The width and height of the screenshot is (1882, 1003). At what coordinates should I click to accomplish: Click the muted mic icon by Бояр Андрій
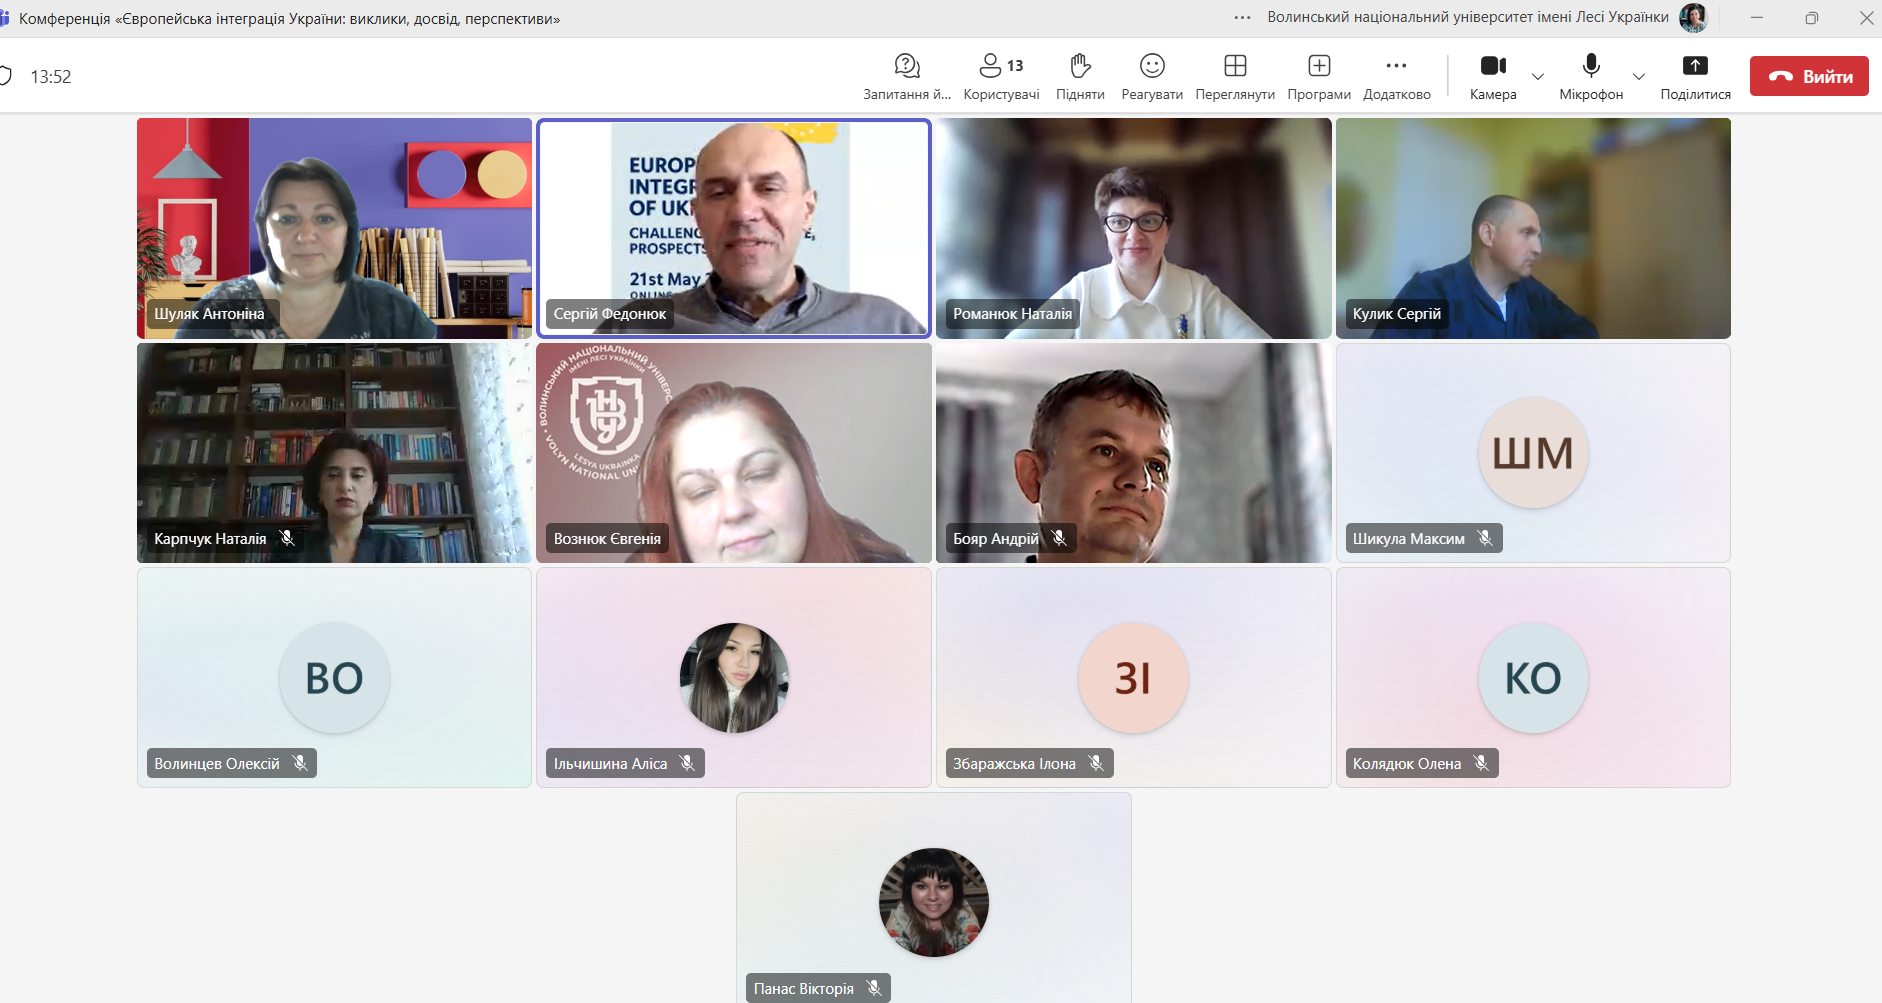coord(1059,538)
